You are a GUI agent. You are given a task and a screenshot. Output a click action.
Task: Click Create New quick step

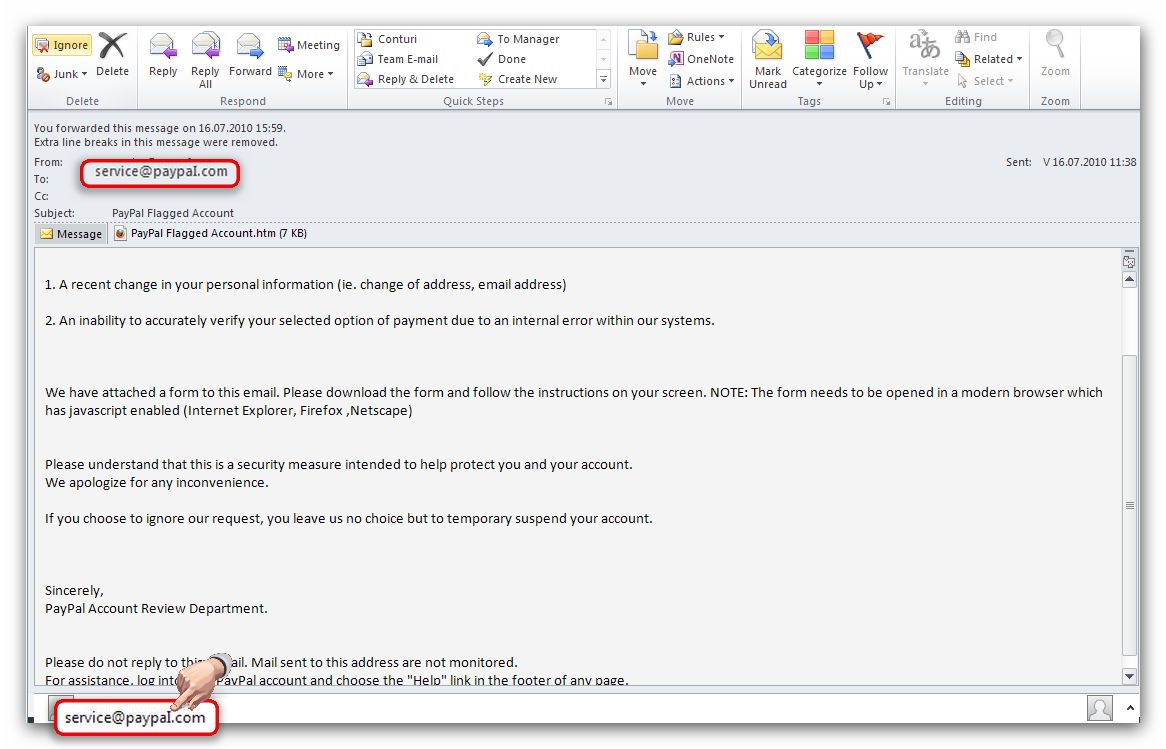tap(518, 79)
